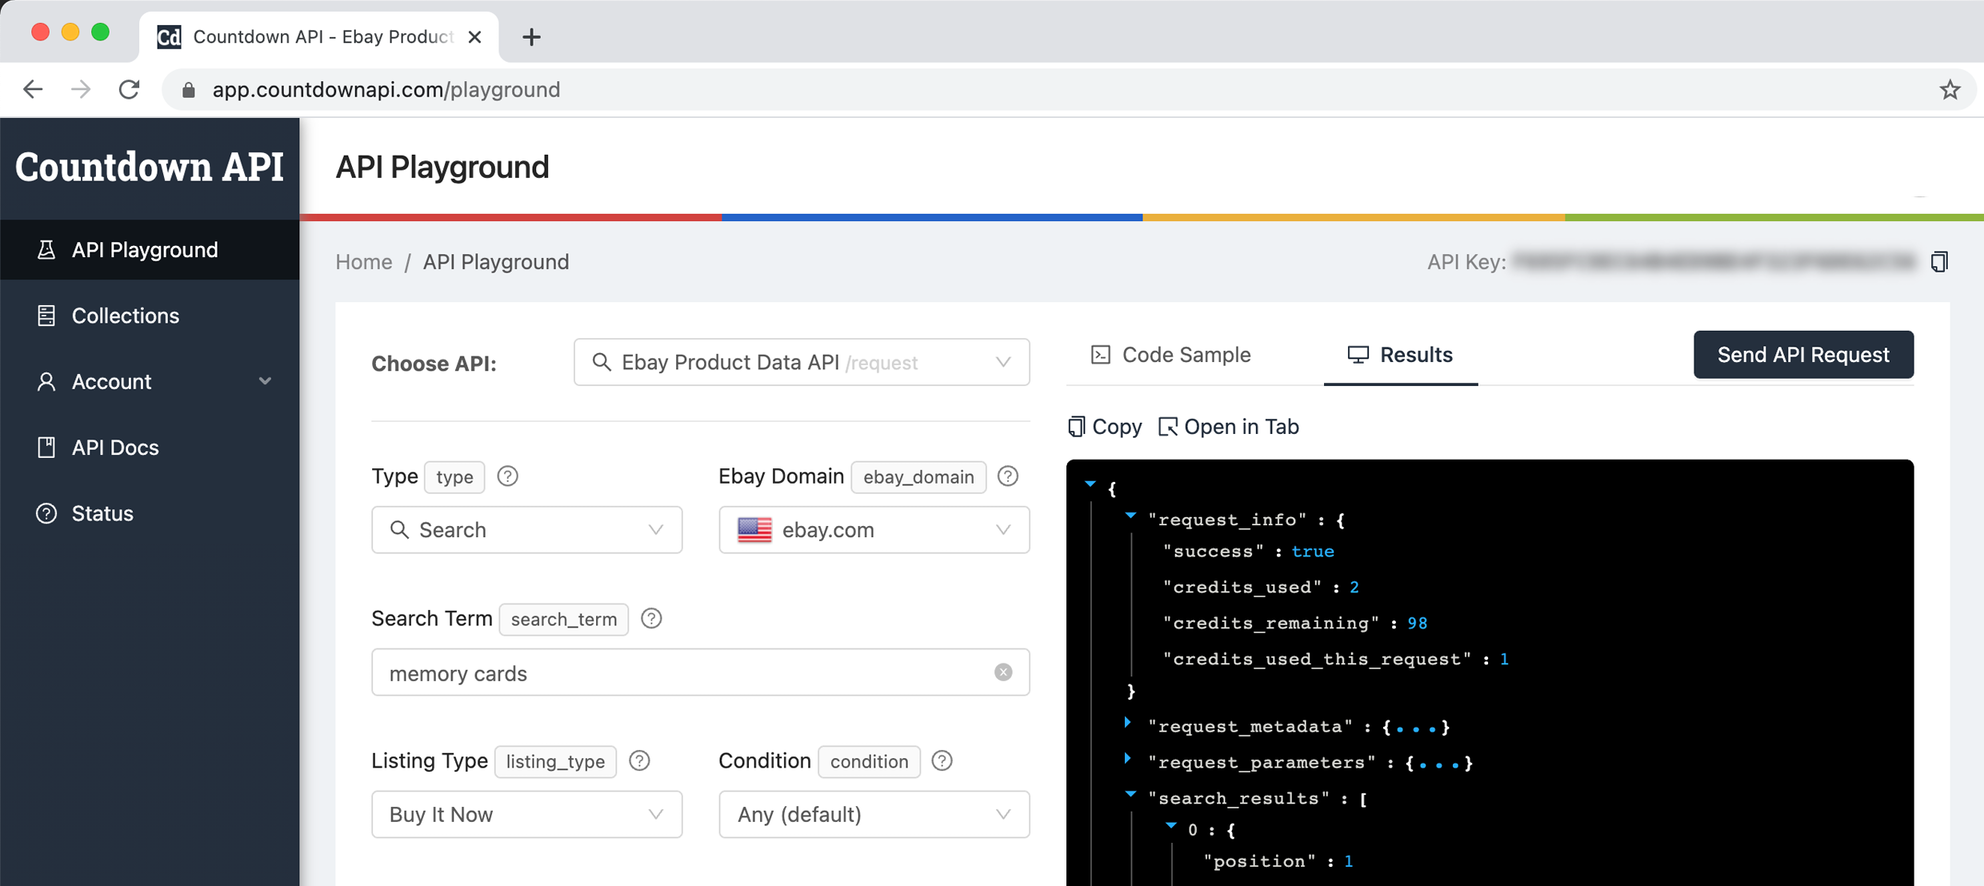
Task: Open the Condition dropdown
Action: [873, 814]
